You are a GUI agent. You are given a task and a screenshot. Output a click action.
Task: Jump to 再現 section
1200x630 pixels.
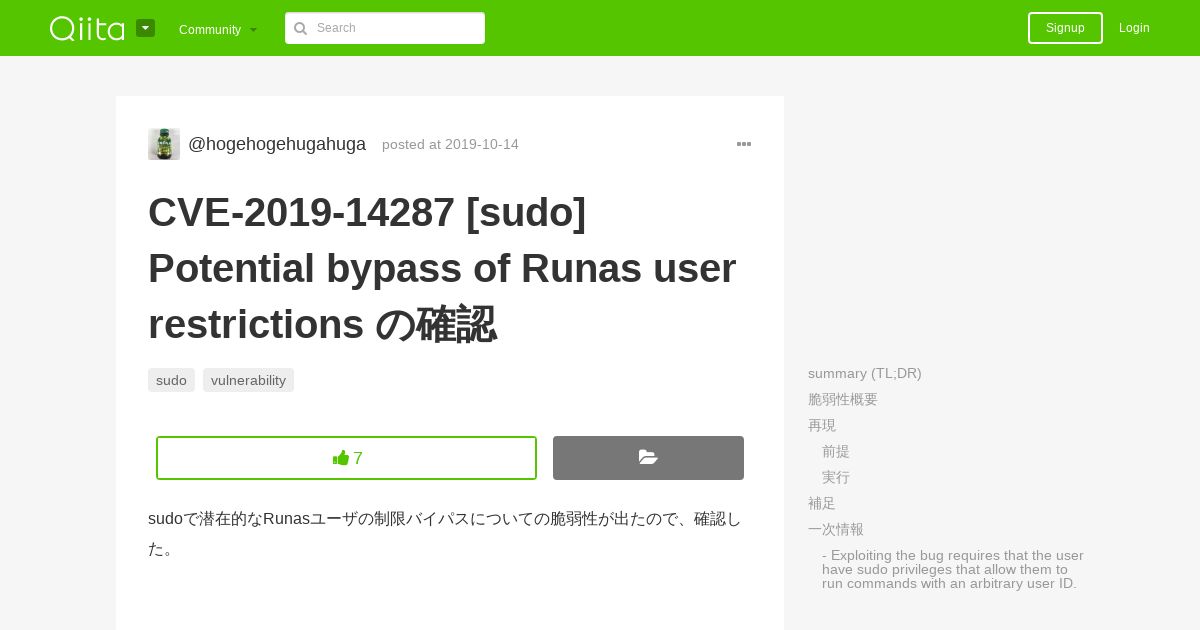(x=822, y=425)
